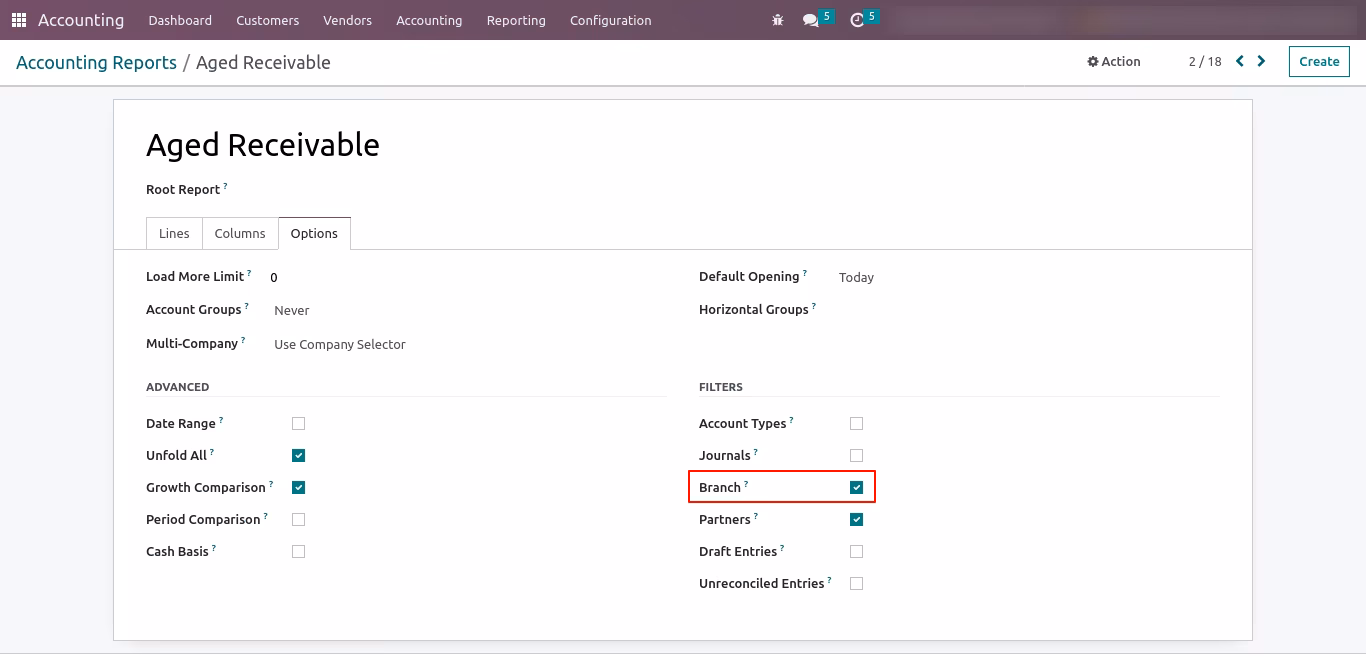Screen dimensions: 1366x656
Task: Click the Create button
Action: [x=1319, y=61]
